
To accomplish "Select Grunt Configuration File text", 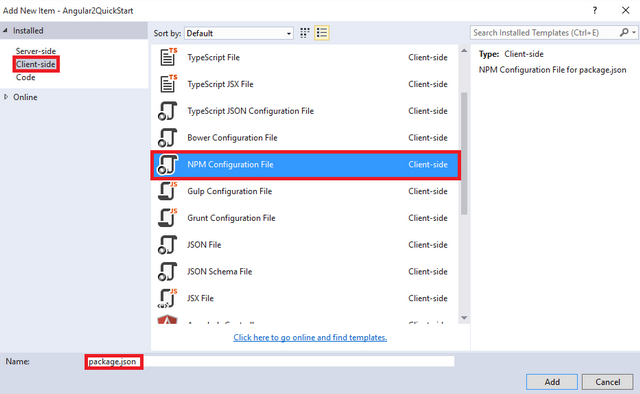I will pyautogui.click(x=231, y=218).
